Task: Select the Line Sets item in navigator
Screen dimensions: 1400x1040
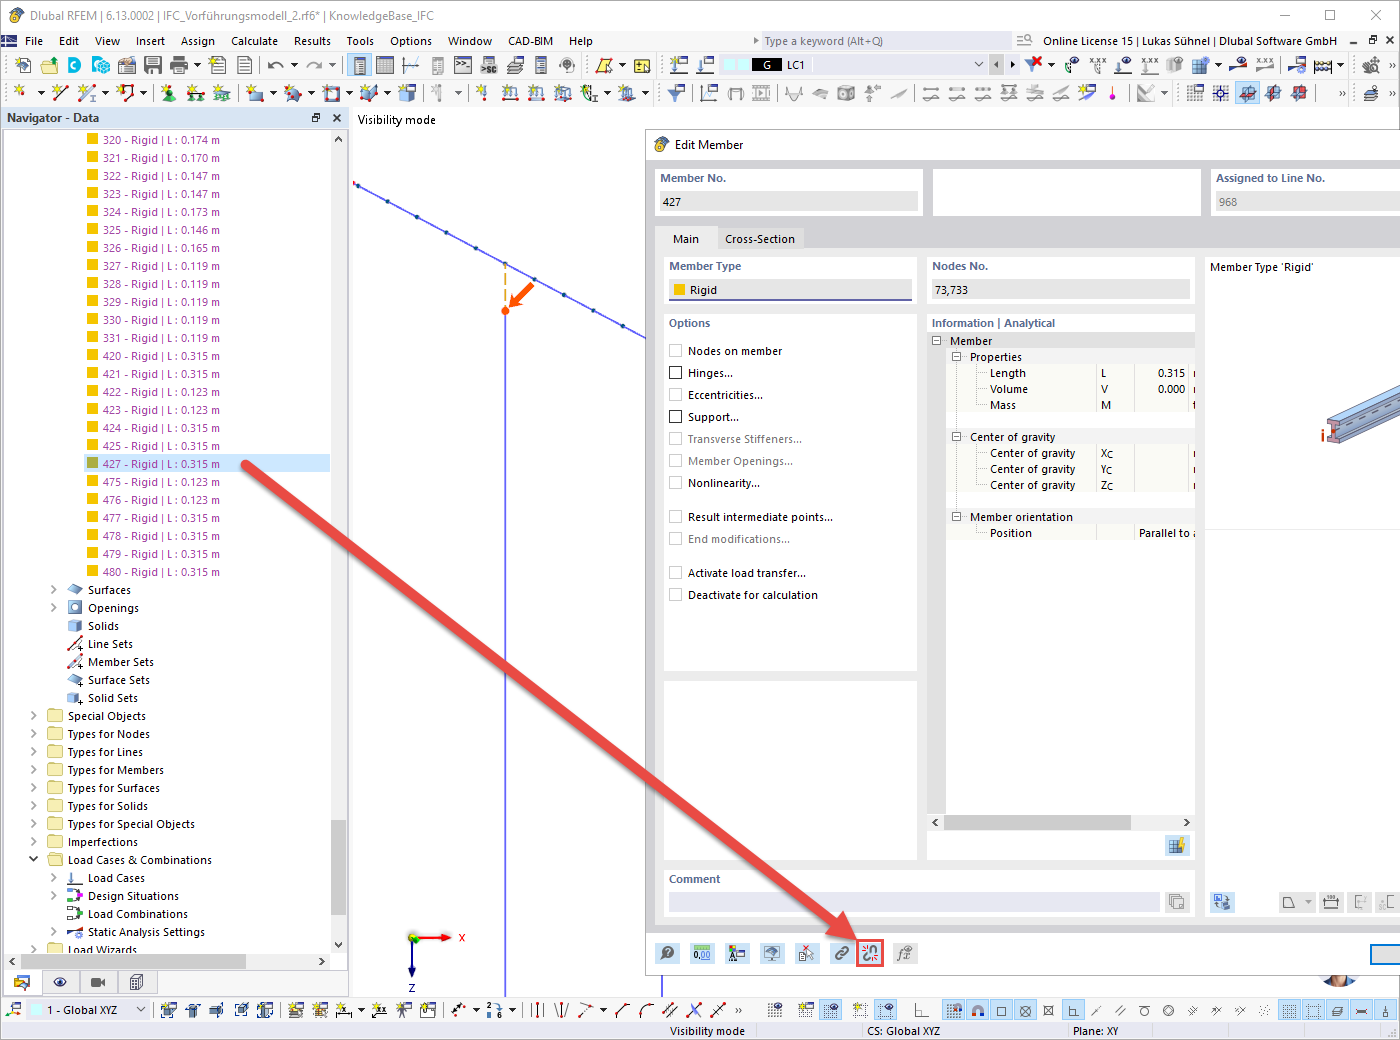Action: tap(110, 644)
